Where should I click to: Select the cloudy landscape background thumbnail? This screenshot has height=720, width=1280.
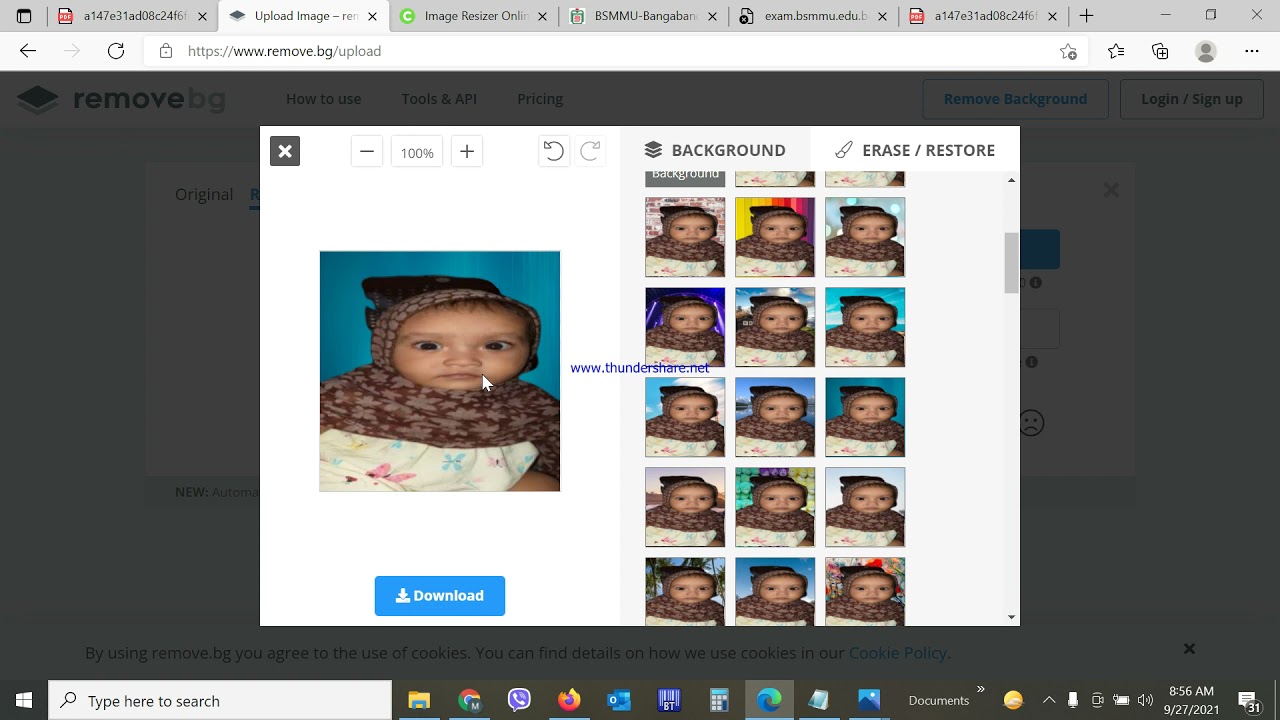pyautogui.click(x=775, y=327)
